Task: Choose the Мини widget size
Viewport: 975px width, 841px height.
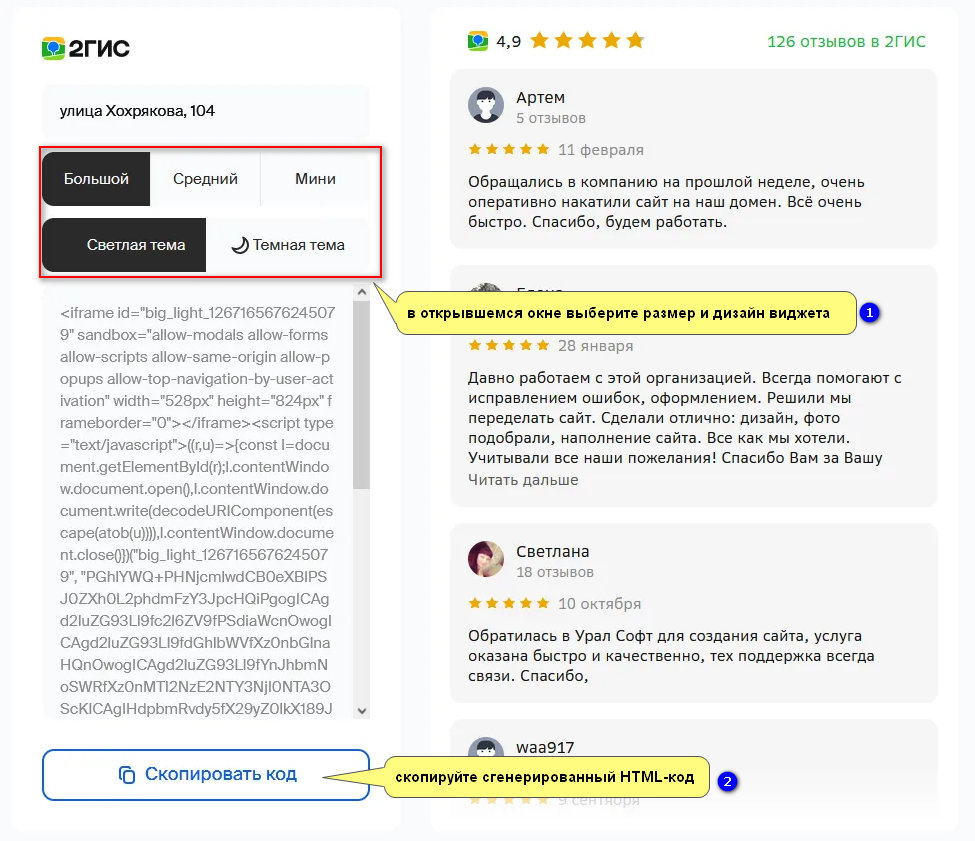Action: click(315, 179)
